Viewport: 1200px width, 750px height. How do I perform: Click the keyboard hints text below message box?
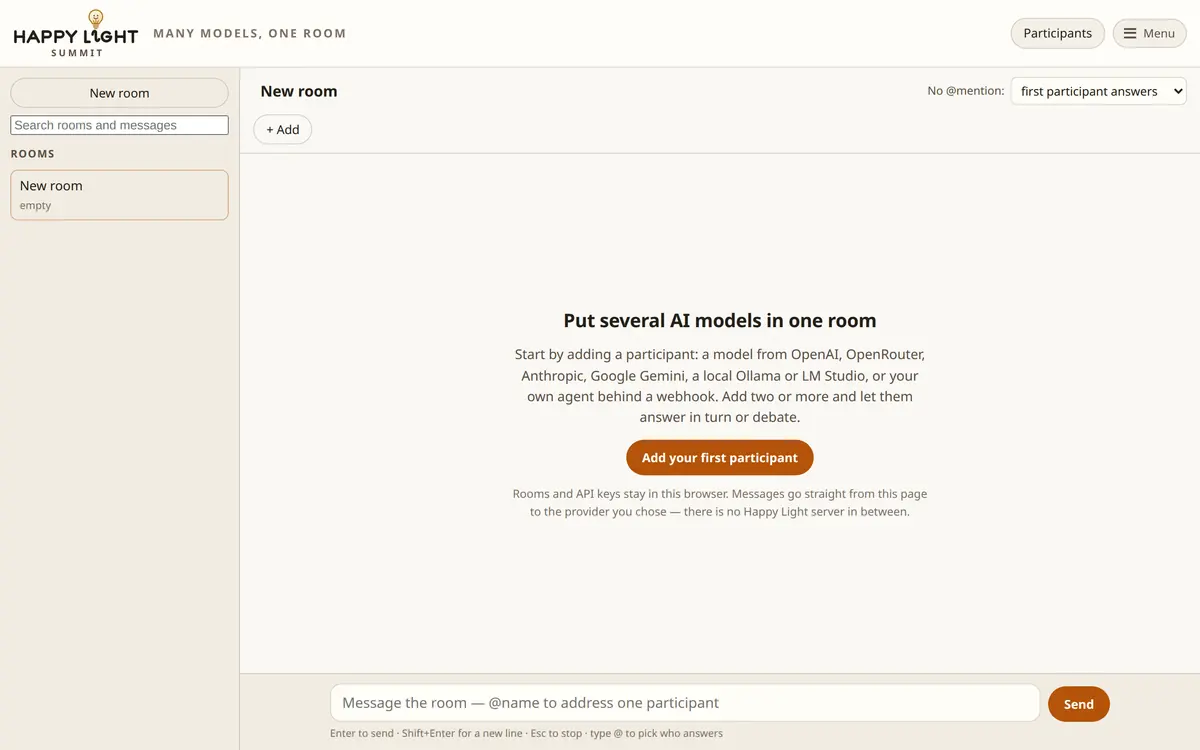(x=526, y=733)
